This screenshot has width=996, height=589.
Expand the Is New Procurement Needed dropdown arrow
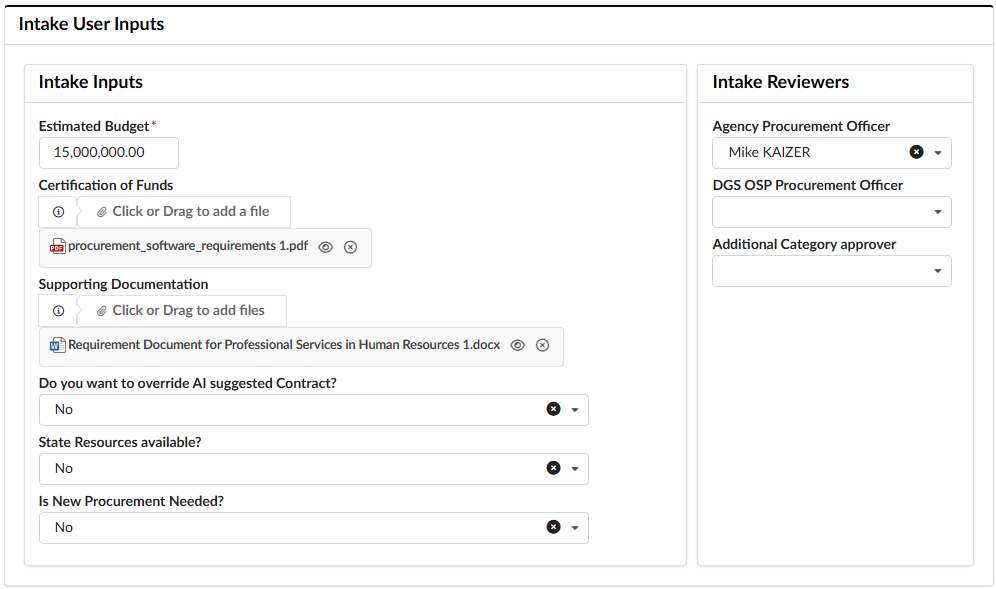[575, 528]
